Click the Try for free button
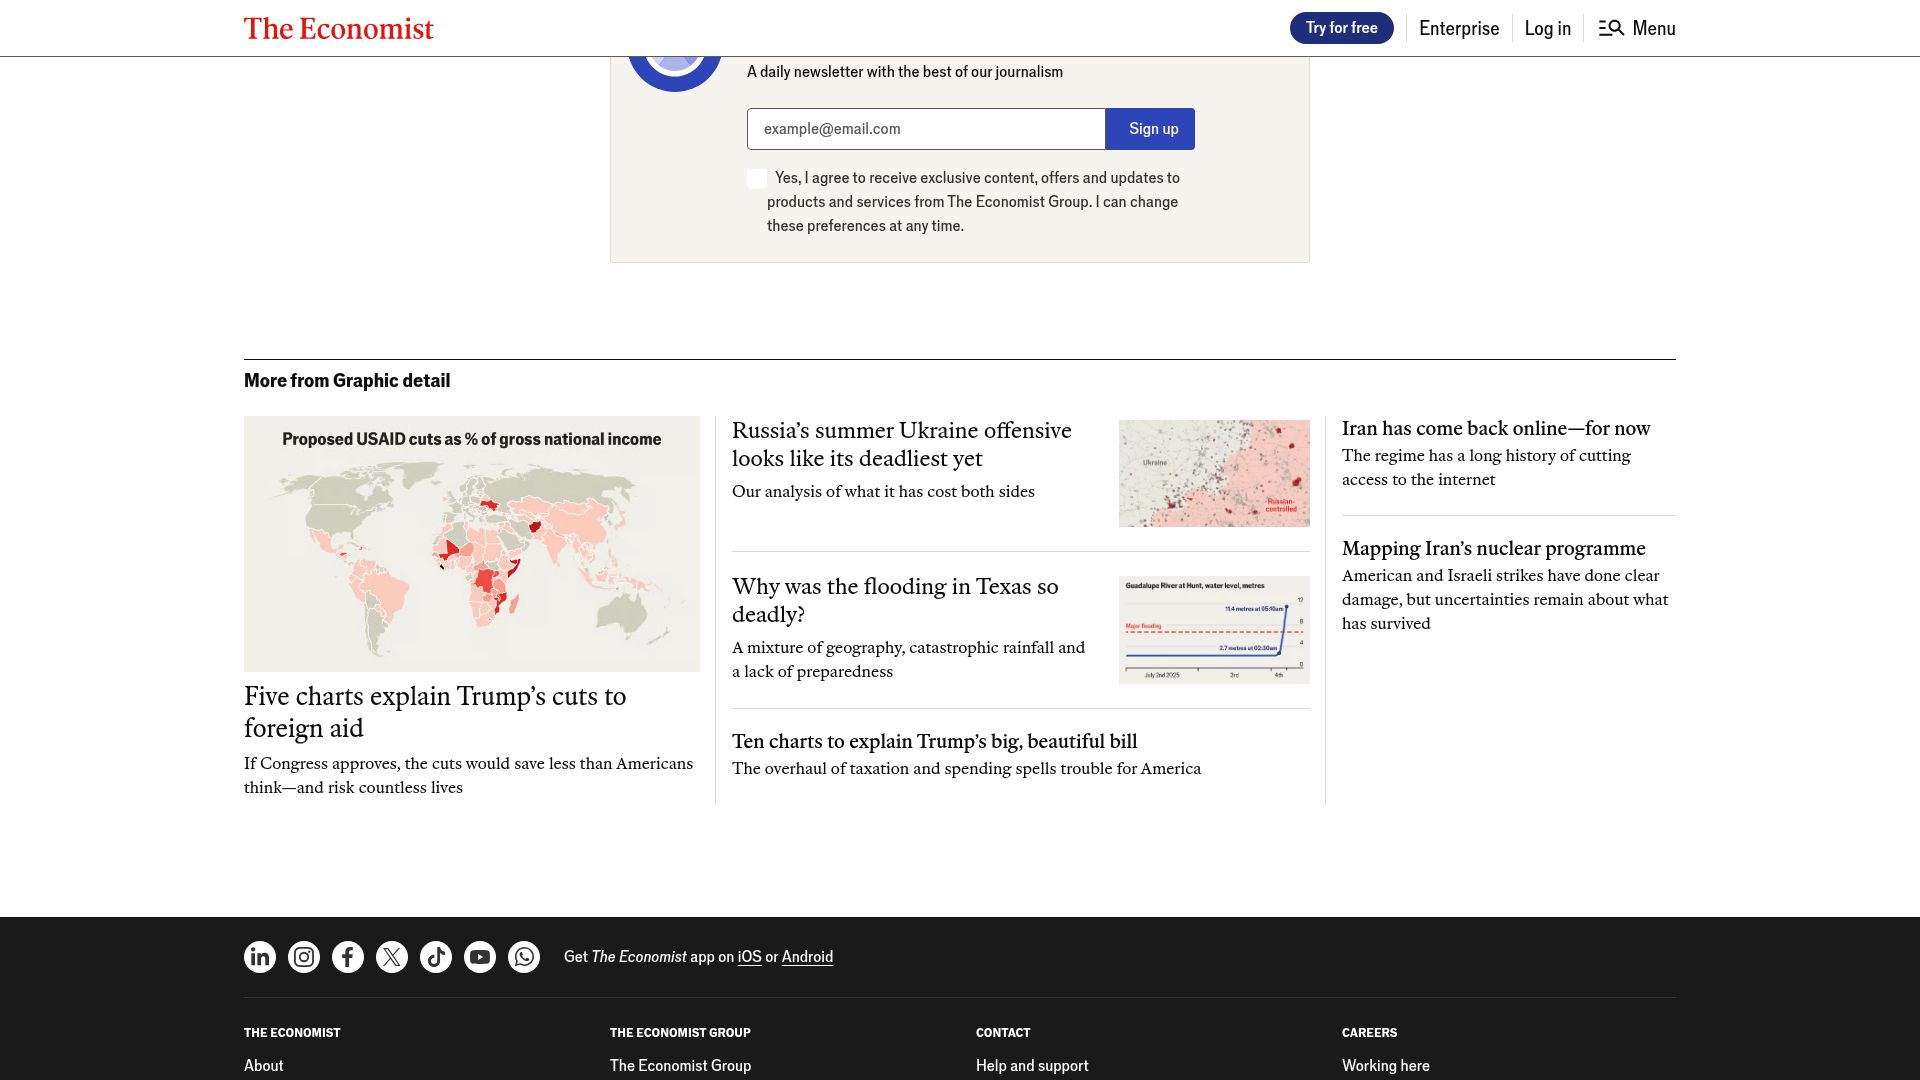Viewport: 1920px width, 1080px height. (x=1341, y=28)
